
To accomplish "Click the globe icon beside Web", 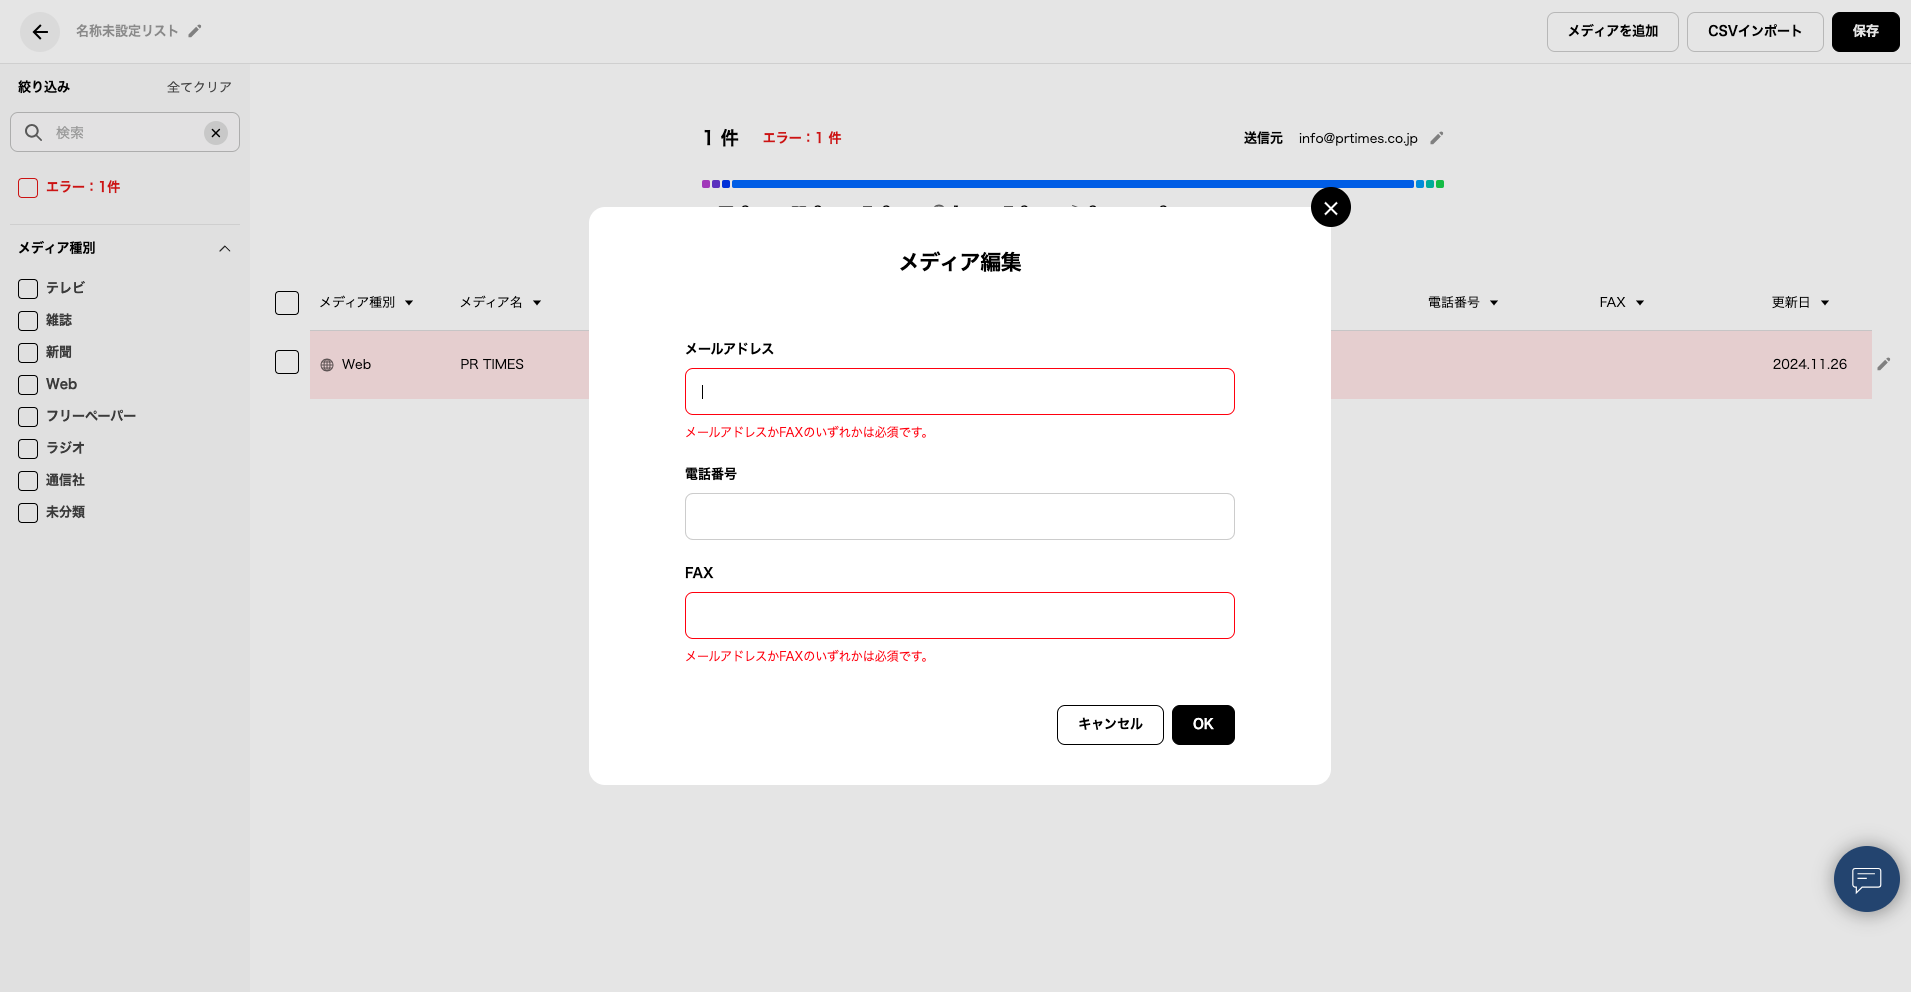I will (x=327, y=365).
